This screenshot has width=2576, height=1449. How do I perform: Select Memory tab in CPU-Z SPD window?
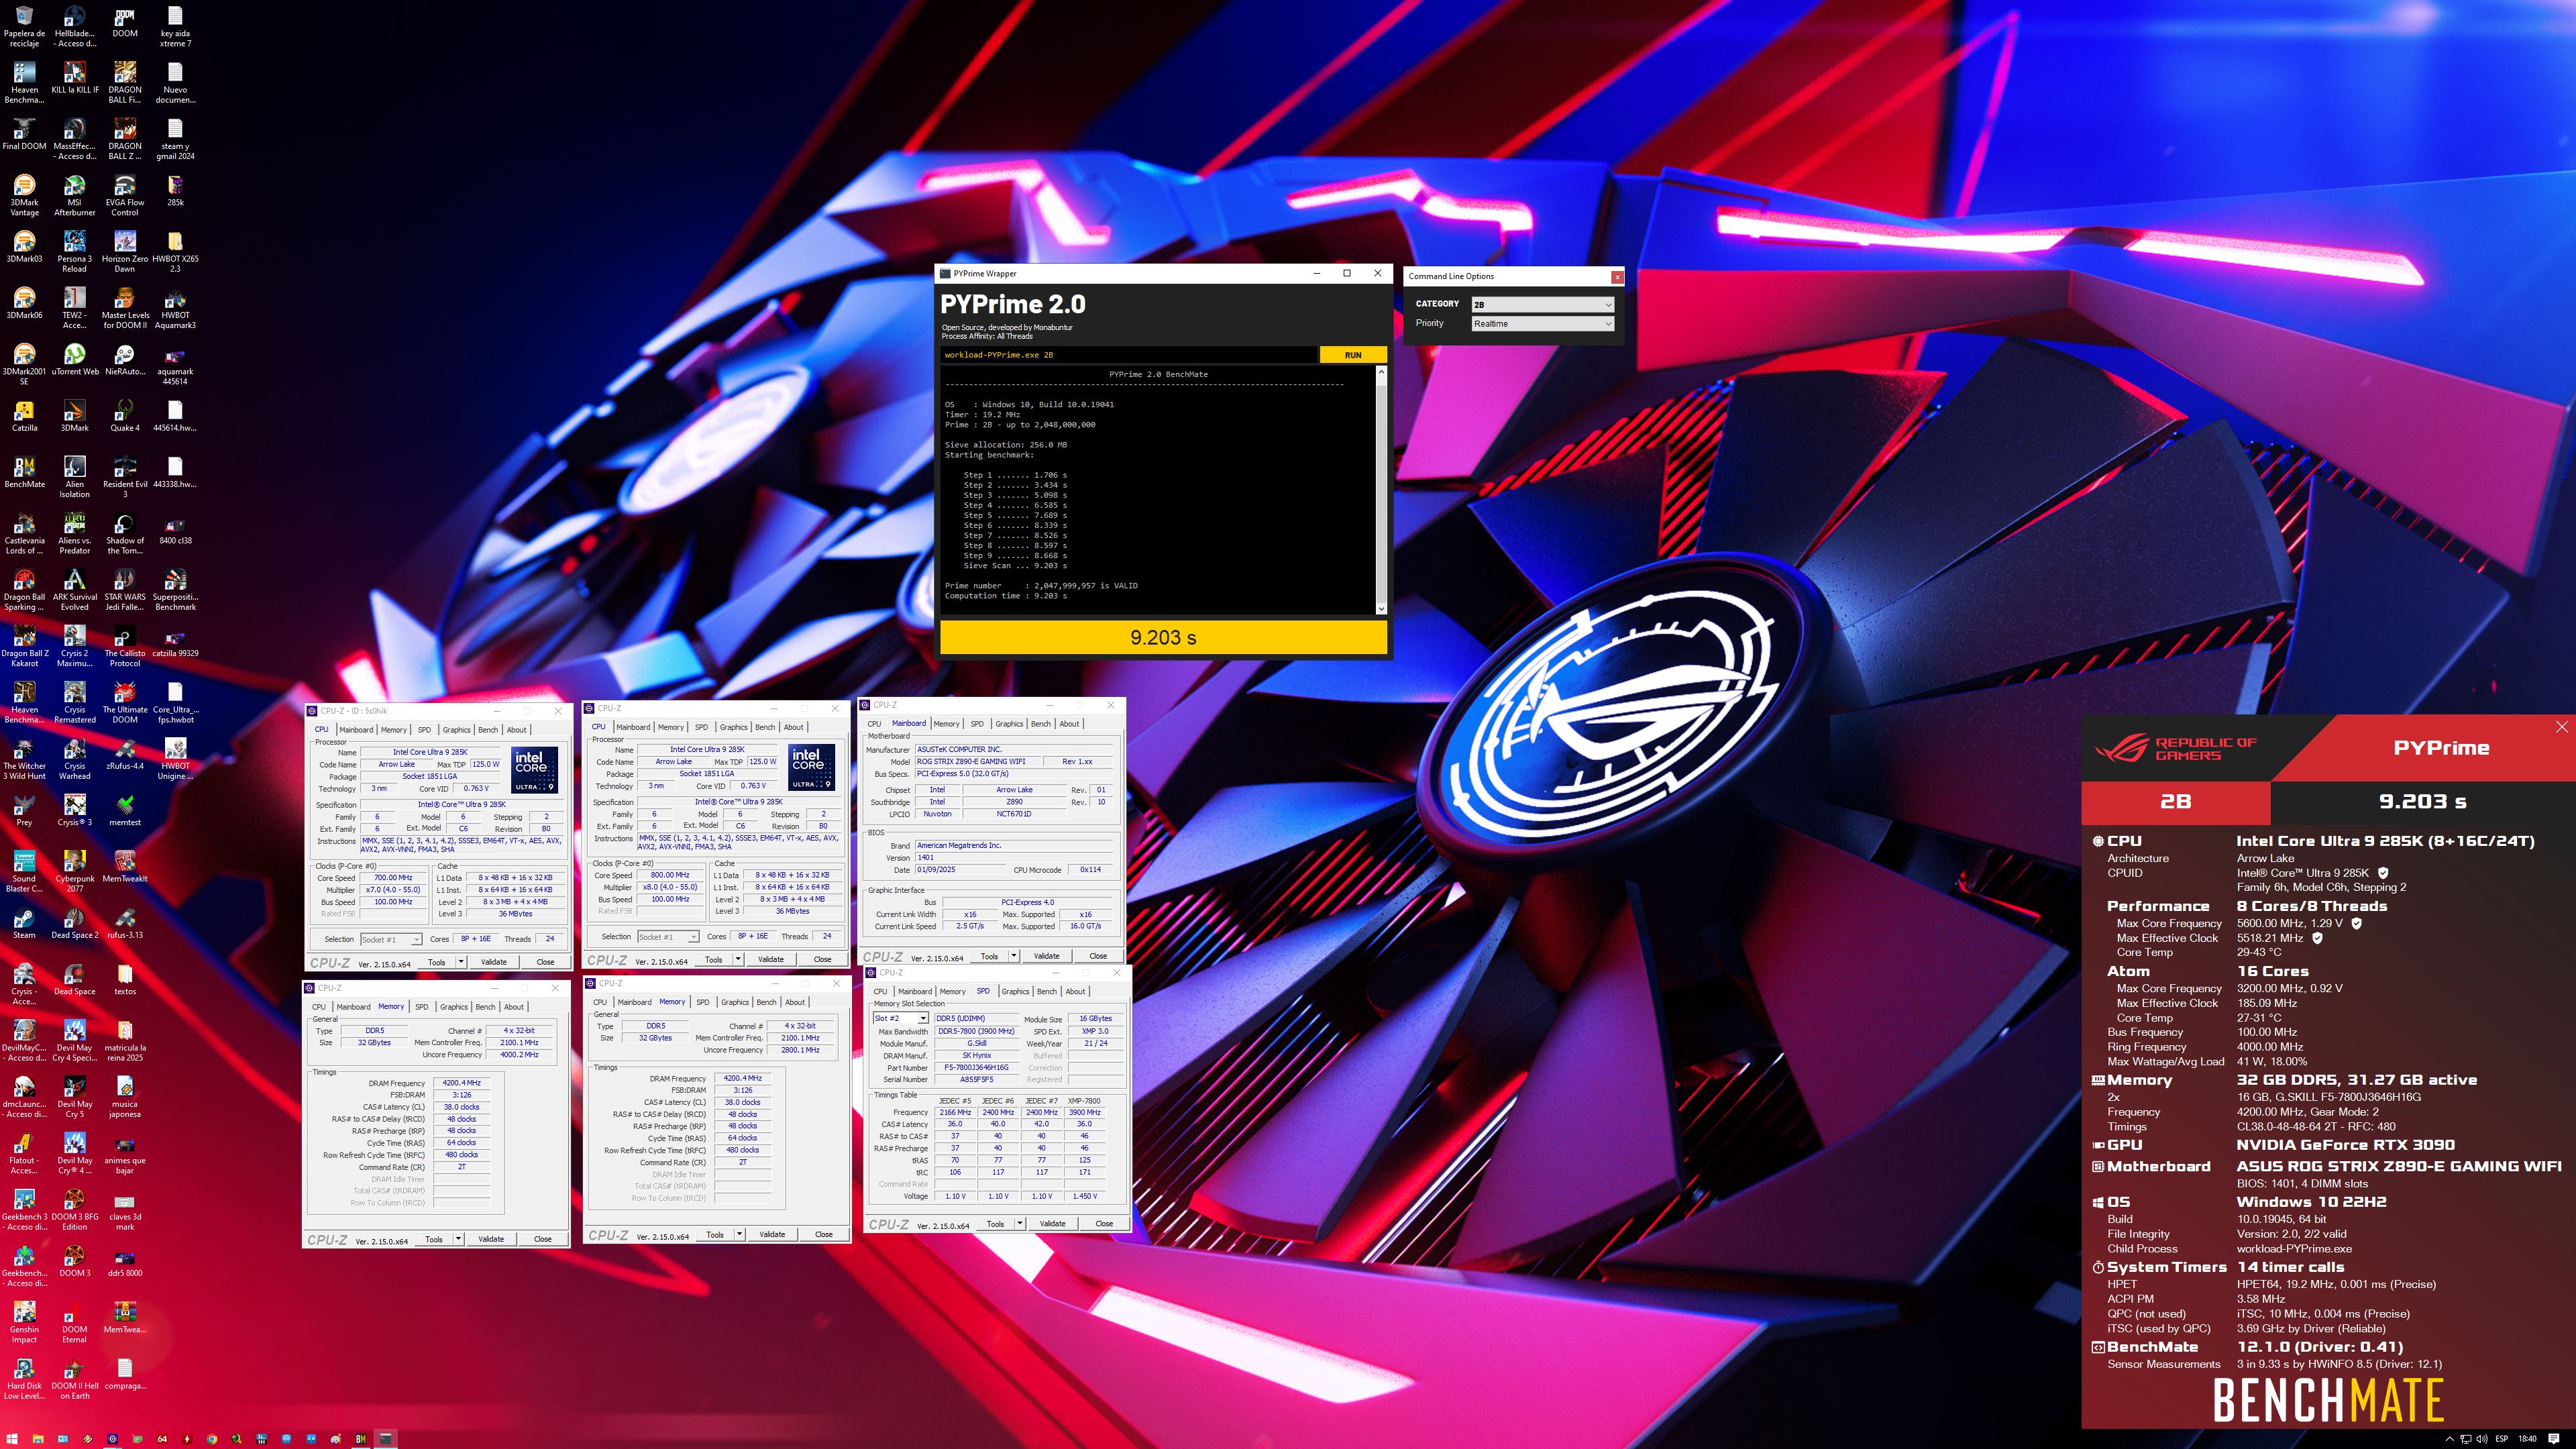[952, 992]
